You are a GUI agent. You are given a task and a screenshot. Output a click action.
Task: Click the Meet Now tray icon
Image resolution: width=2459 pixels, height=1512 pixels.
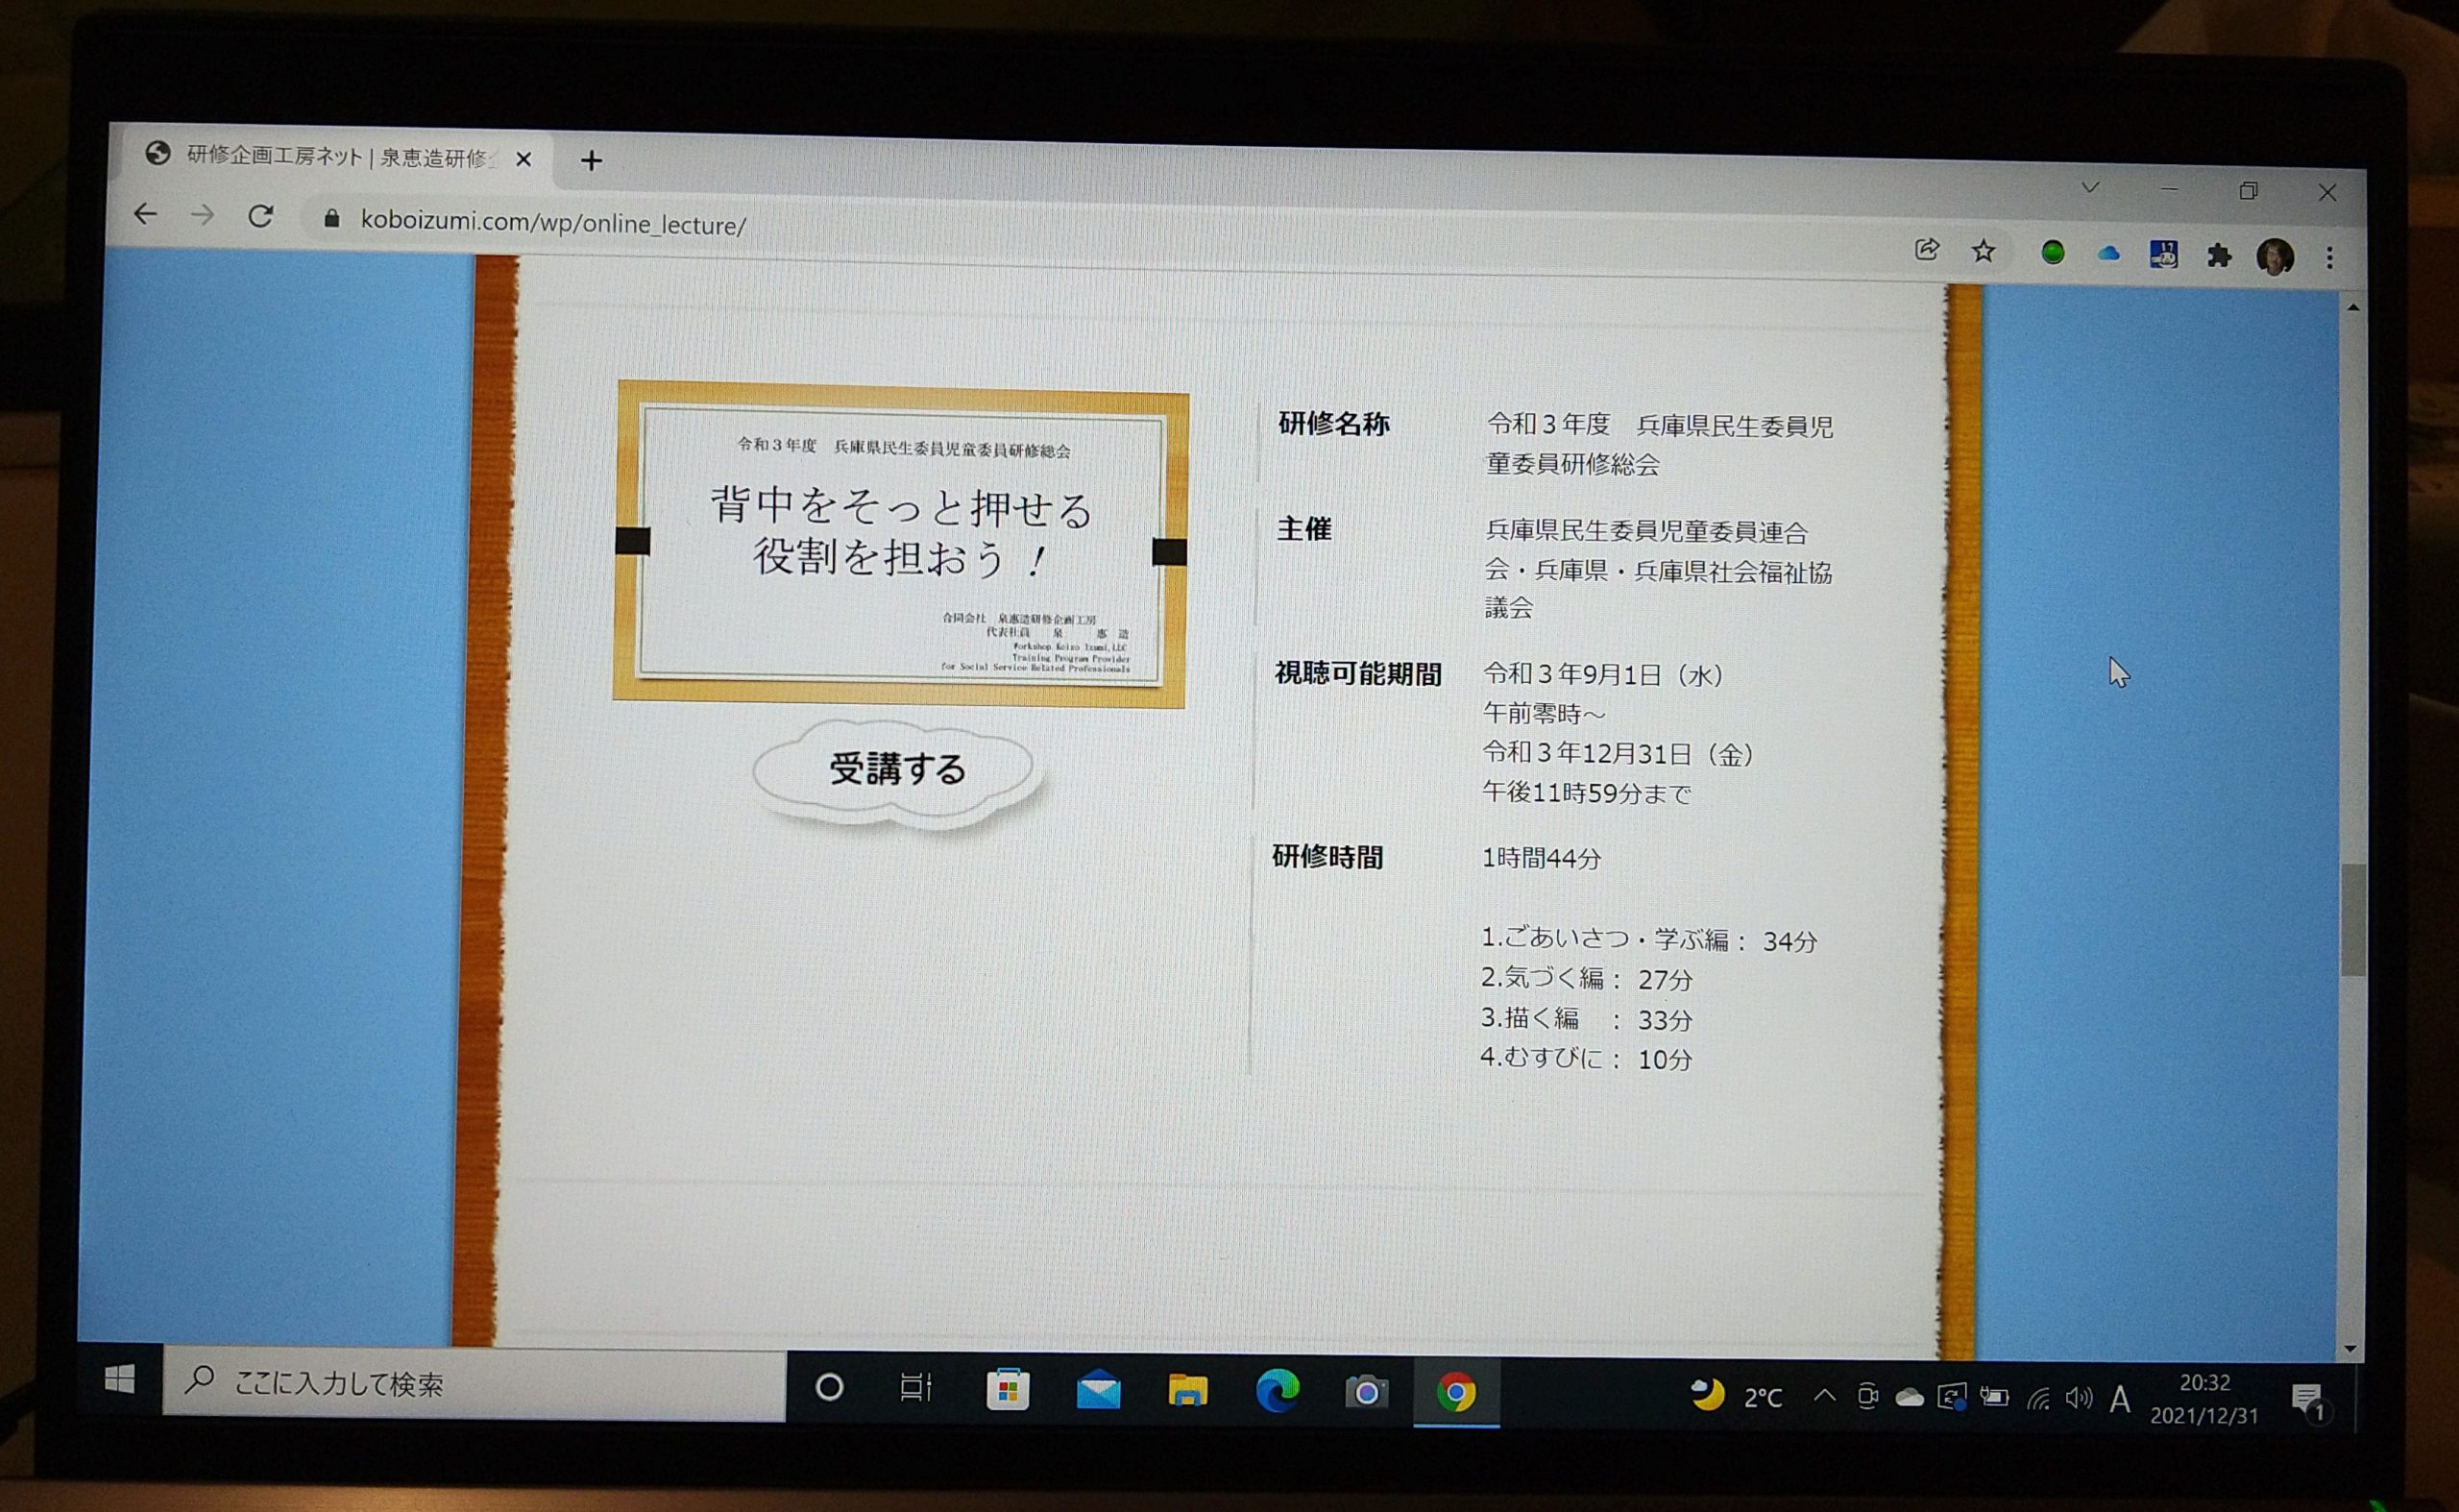click(1867, 1397)
